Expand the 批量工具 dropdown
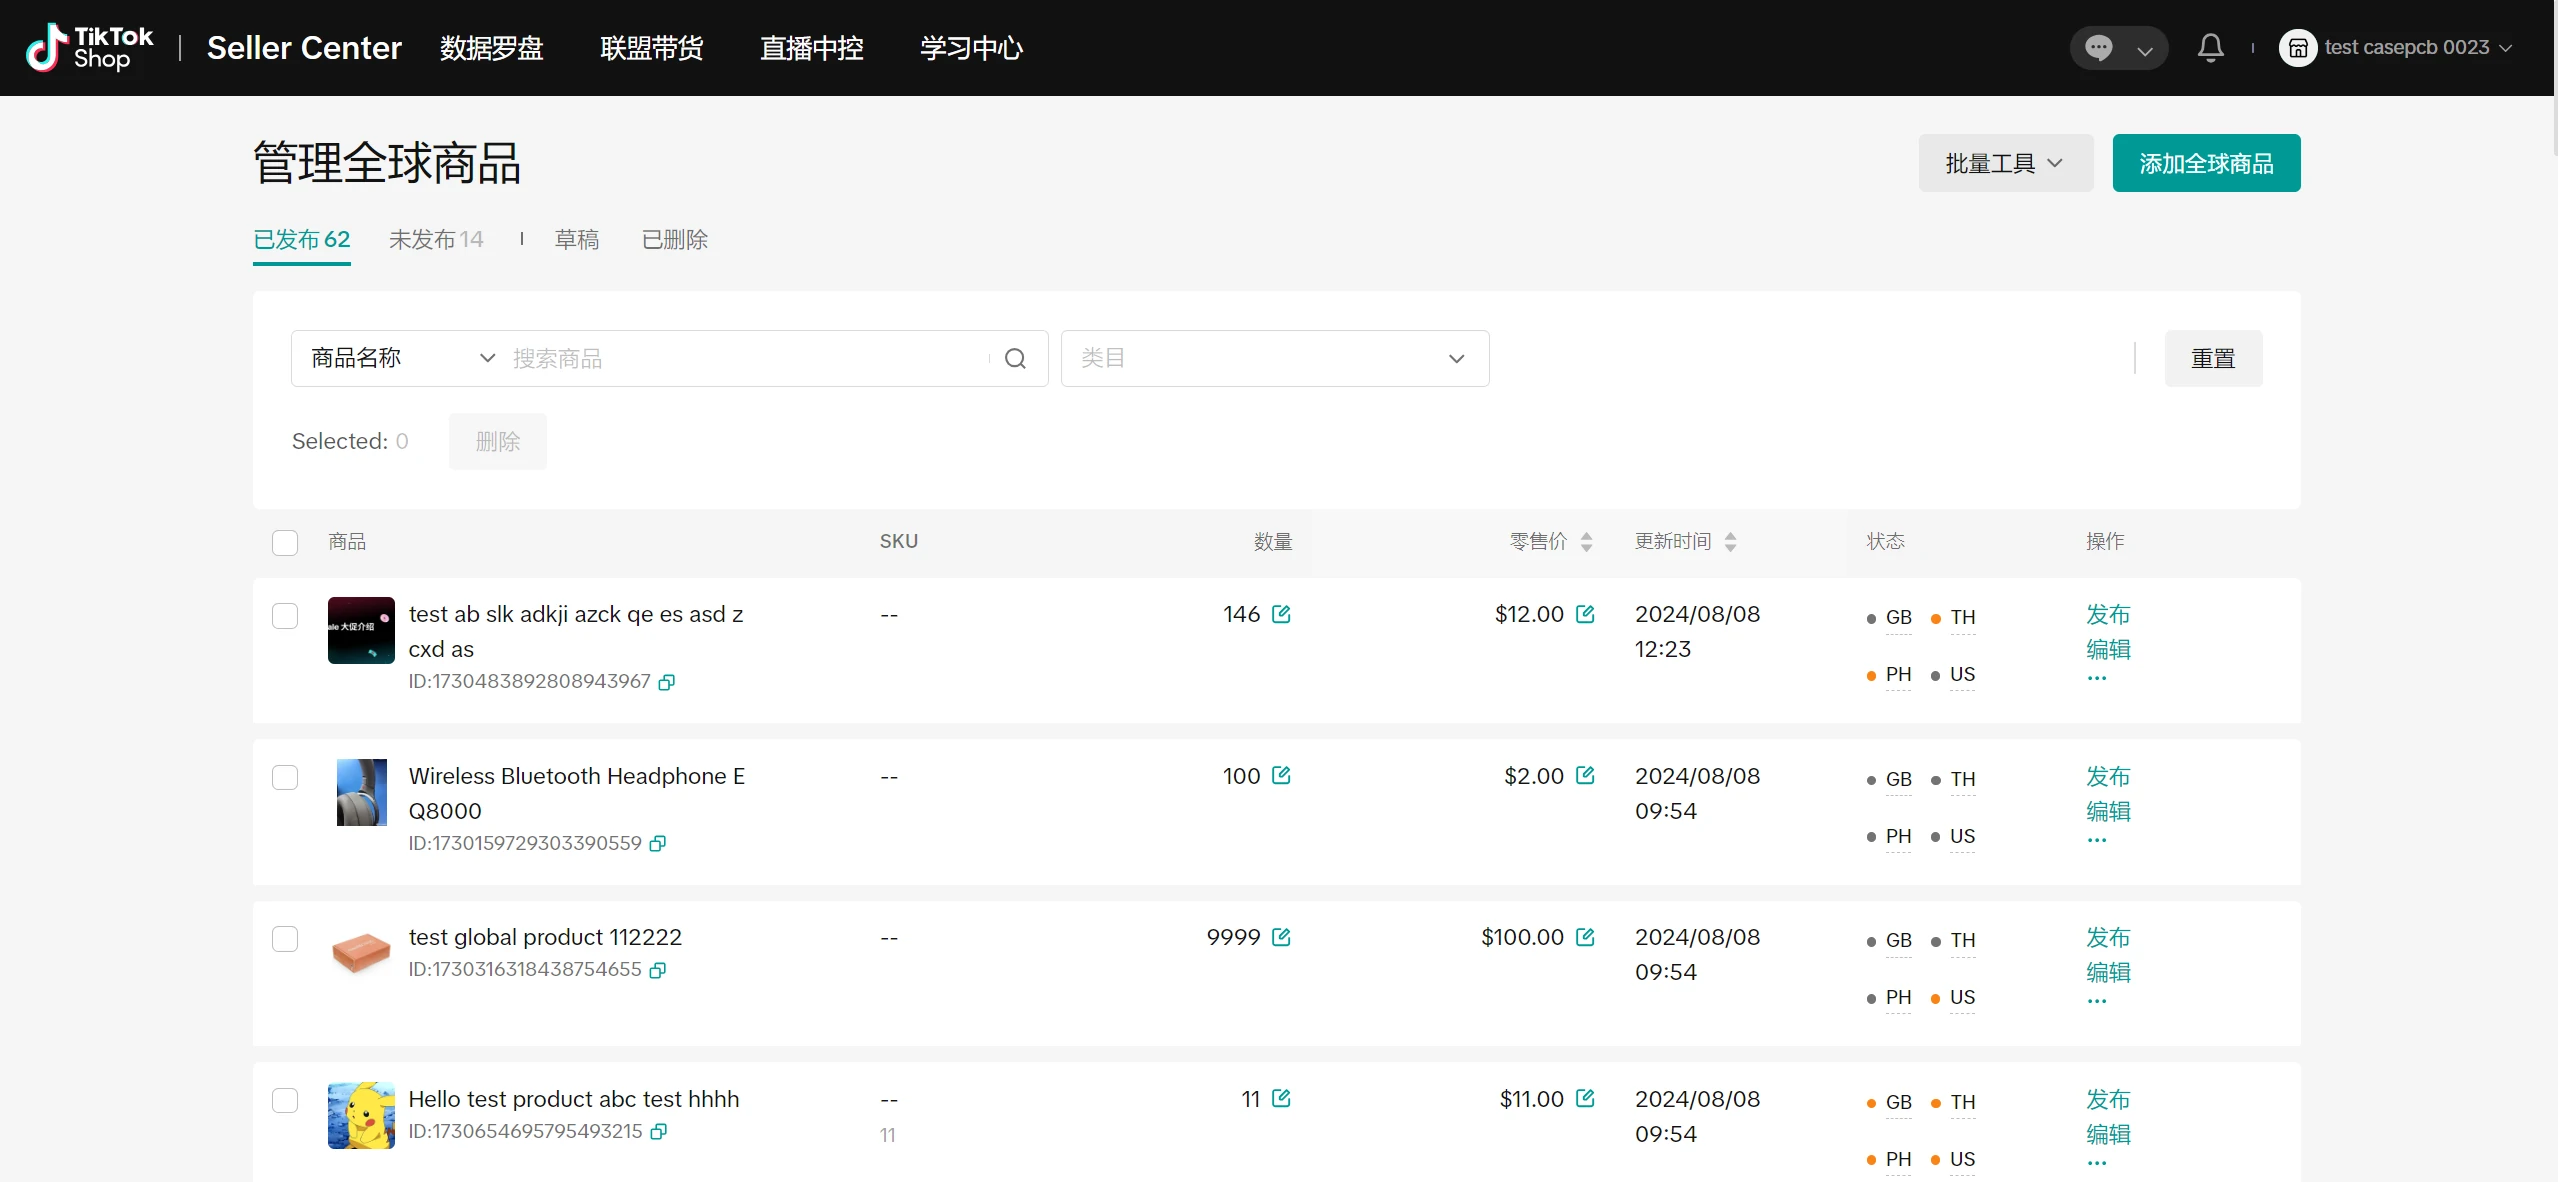 [x=2005, y=163]
